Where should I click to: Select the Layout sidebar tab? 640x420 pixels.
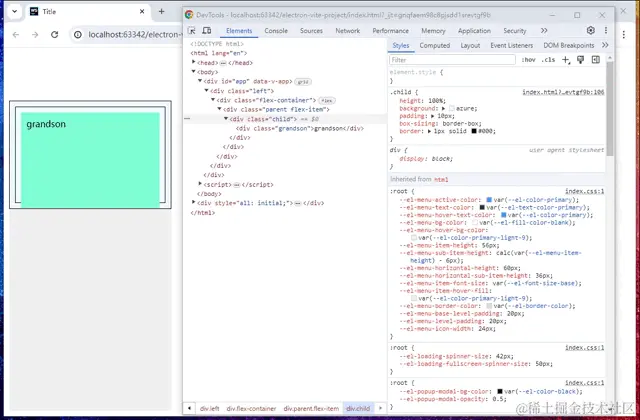click(470, 45)
